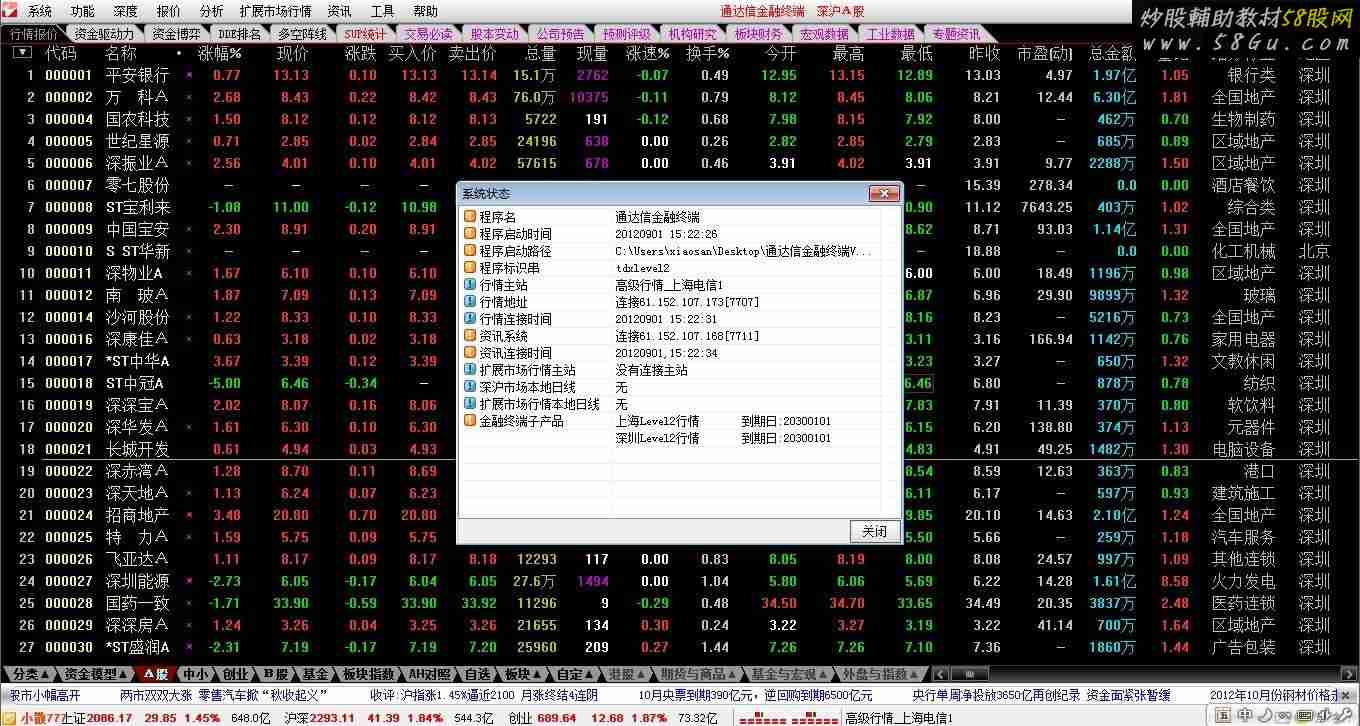Click 行情主站 value 高级行情_上海电信1 in dialog

coord(669,285)
